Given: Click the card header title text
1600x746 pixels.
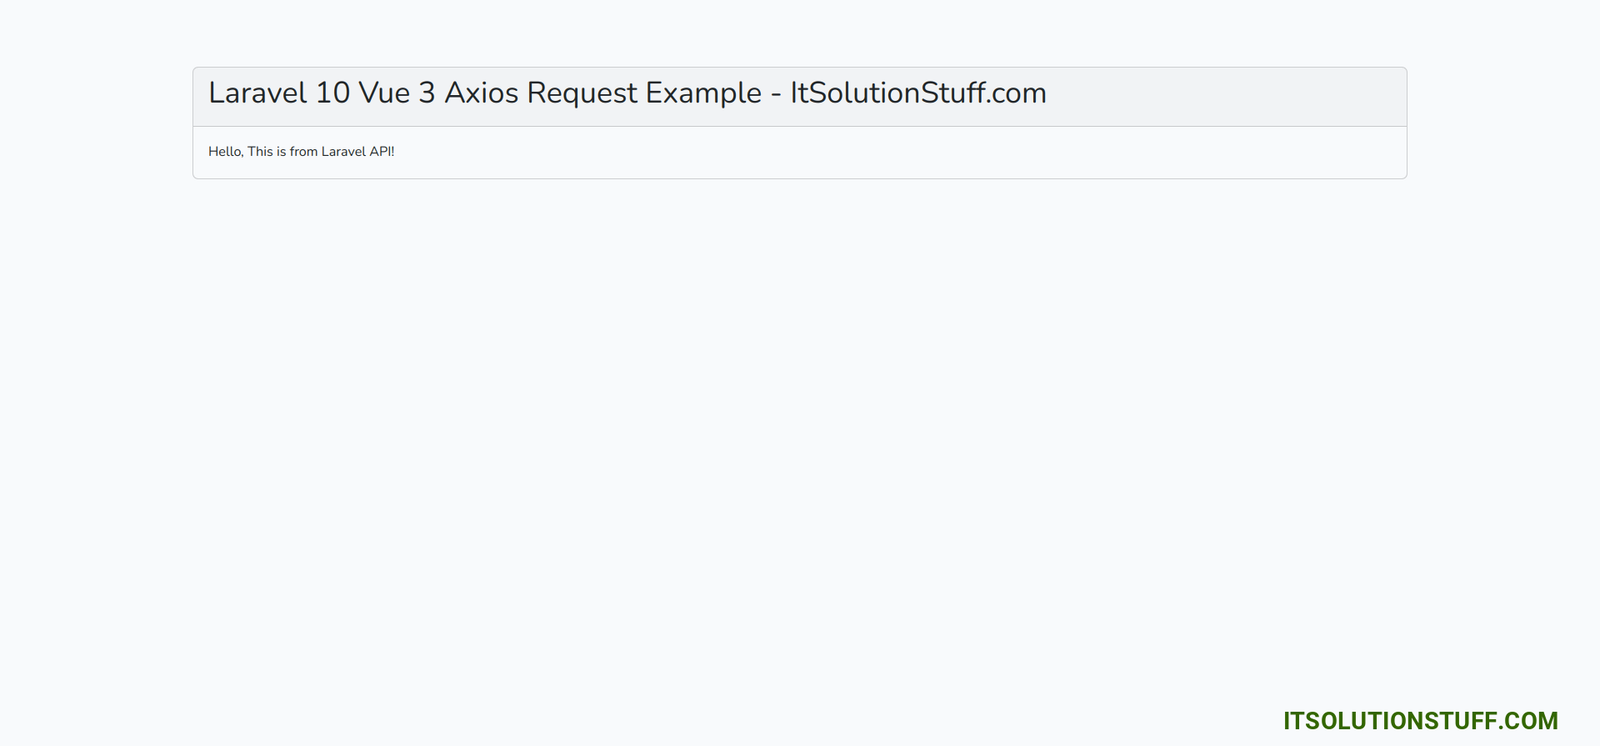Looking at the screenshot, I should coord(627,93).
